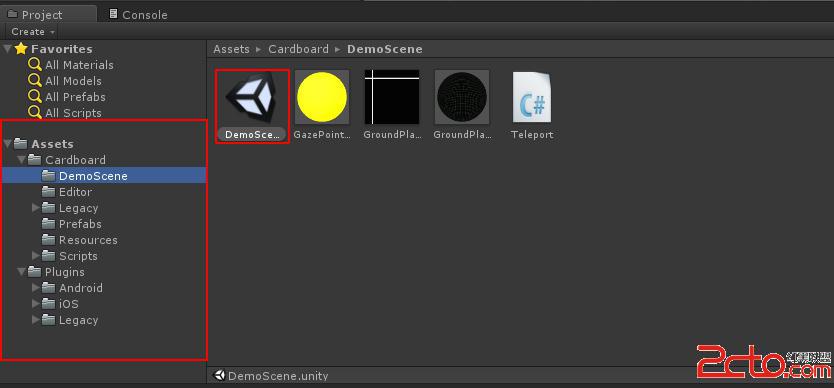Click the DemoScene.unity status bar label
The image size is (834, 388).
[x=278, y=376]
